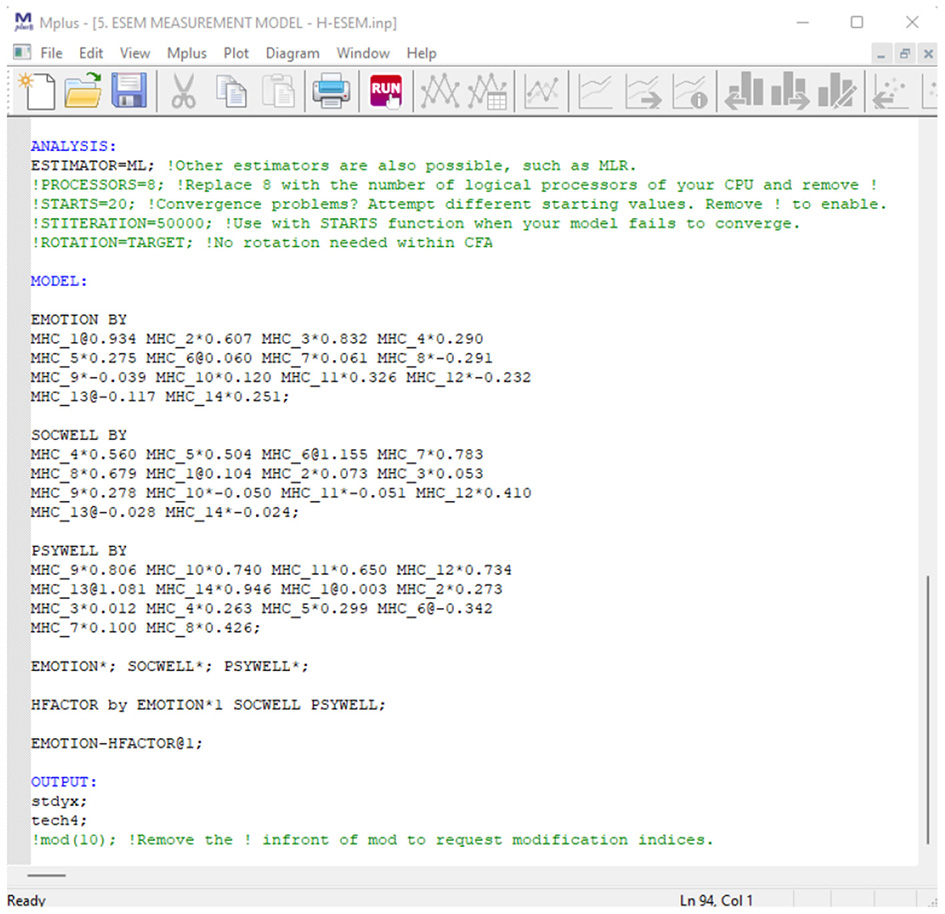
Task: Create a new file with toolbar icon
Action: [38, 92]
